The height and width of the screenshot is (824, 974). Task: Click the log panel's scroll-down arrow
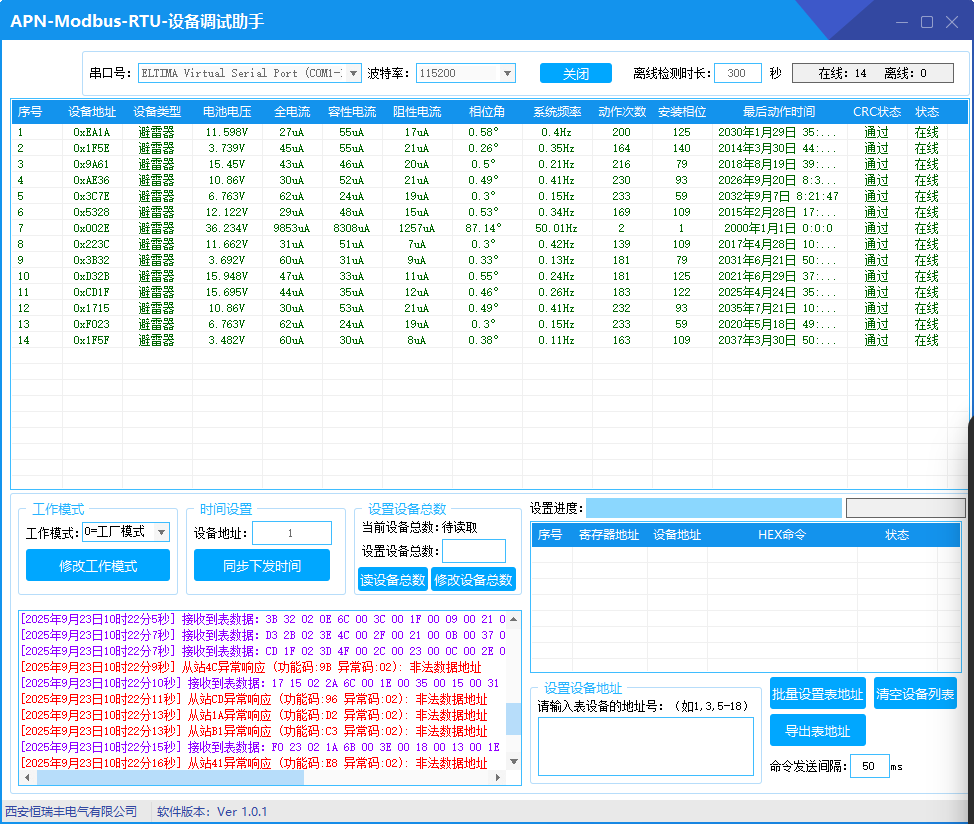pos(514,762)
